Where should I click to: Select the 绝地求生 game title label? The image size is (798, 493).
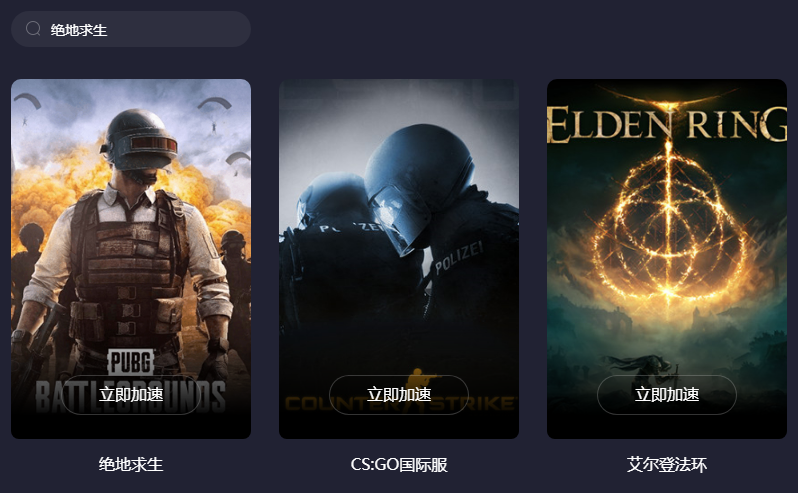click(x=131, y=464)
